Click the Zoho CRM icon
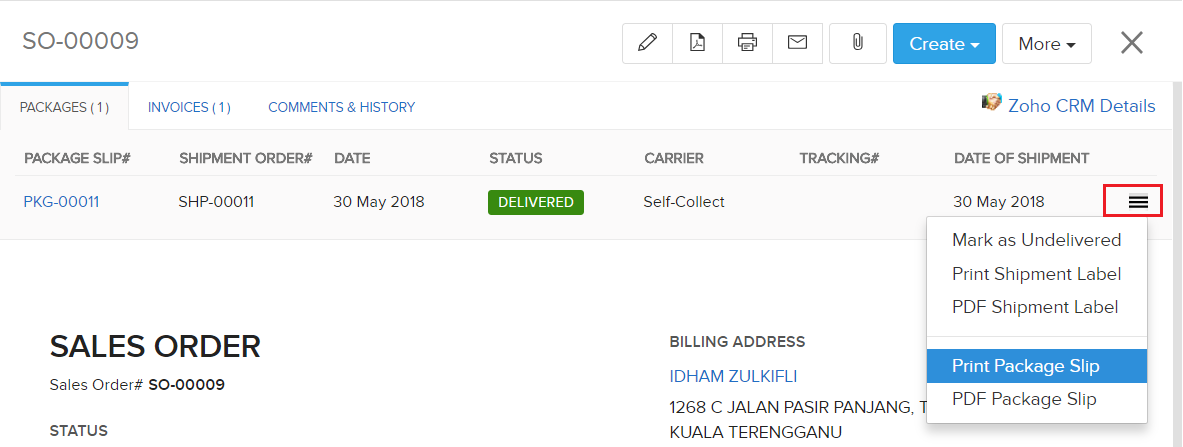The width and height of the screenshot is (1183, 447). [x=992, y=104]
